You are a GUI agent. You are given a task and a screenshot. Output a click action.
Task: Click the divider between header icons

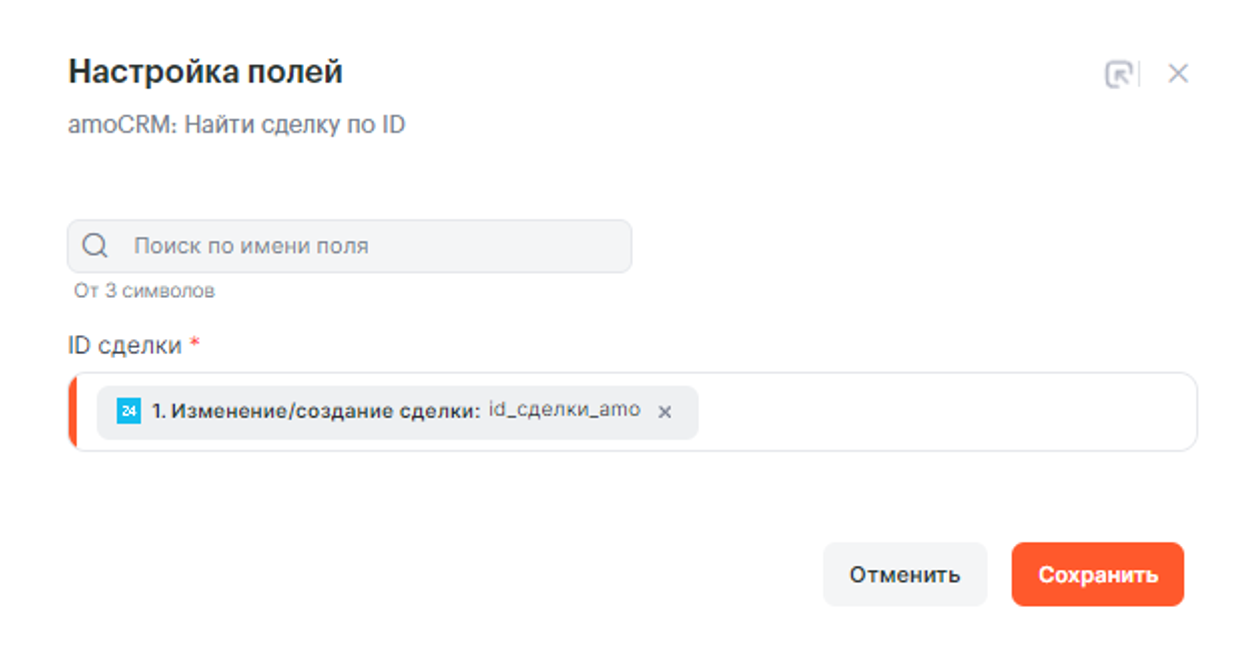coord(1140,73)
